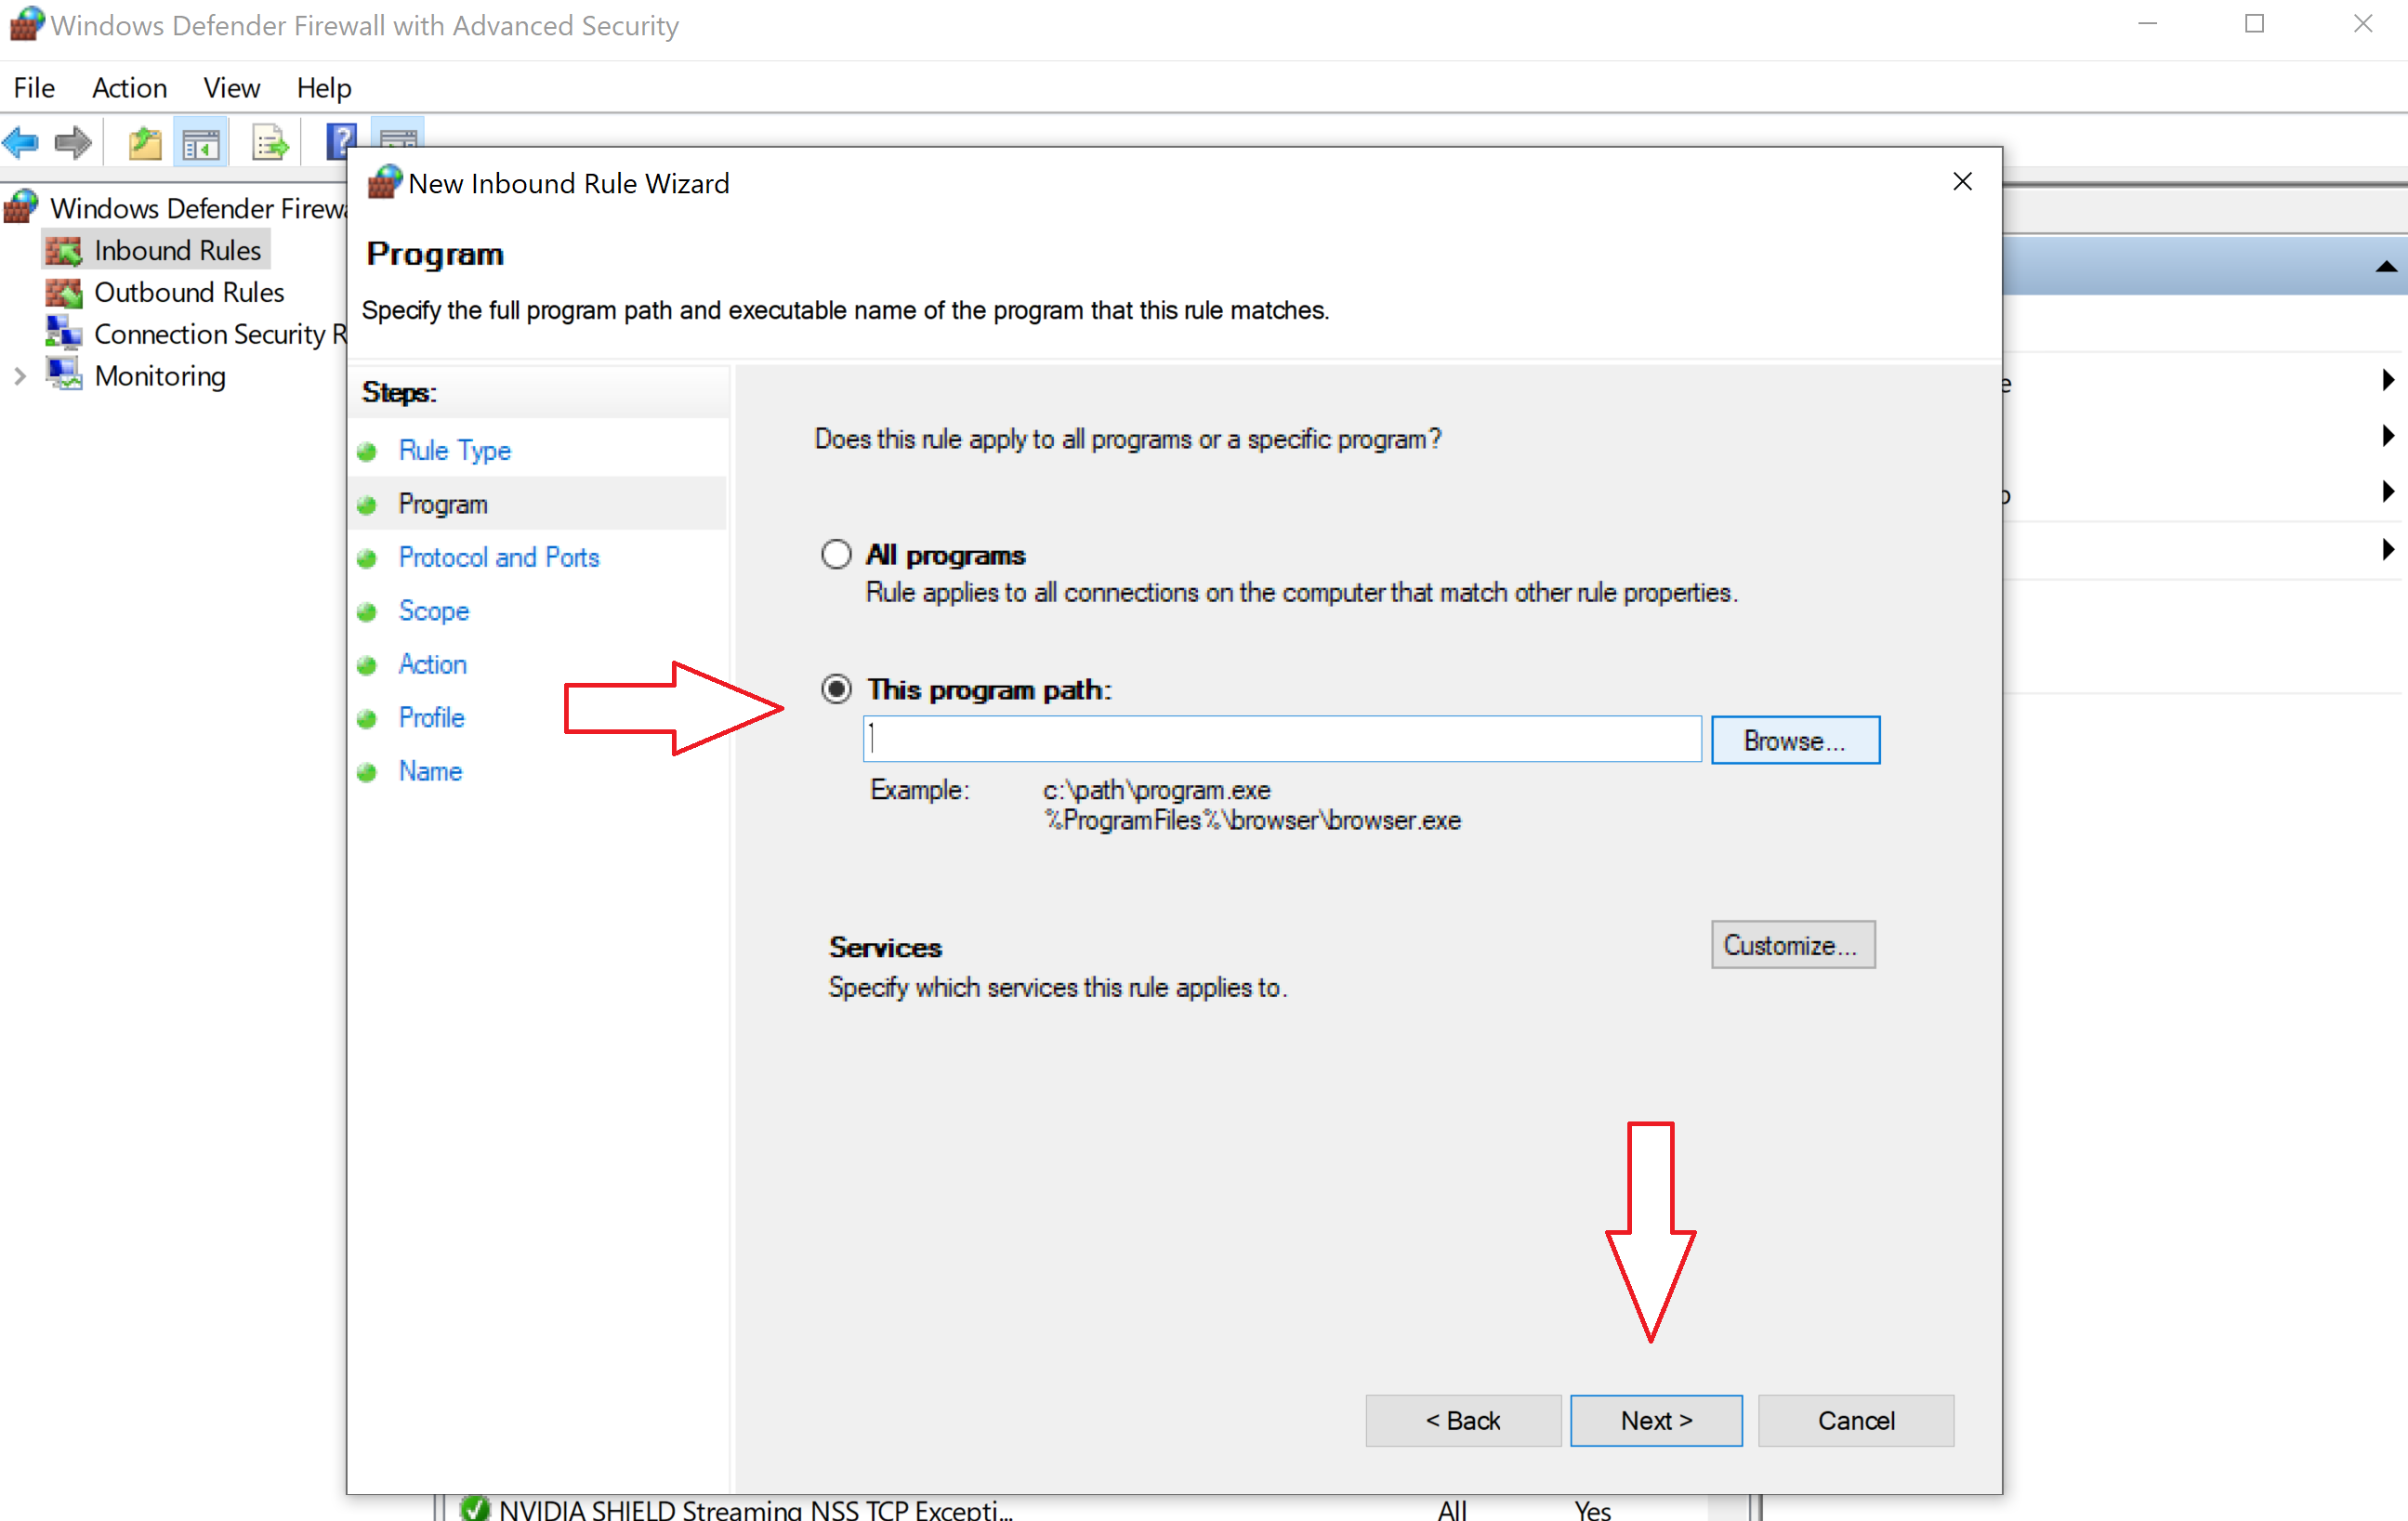Cancel the New Inbound Rule Wizard
The height and width of the screenshot is (1521, 2408).
[1855, 1420]
